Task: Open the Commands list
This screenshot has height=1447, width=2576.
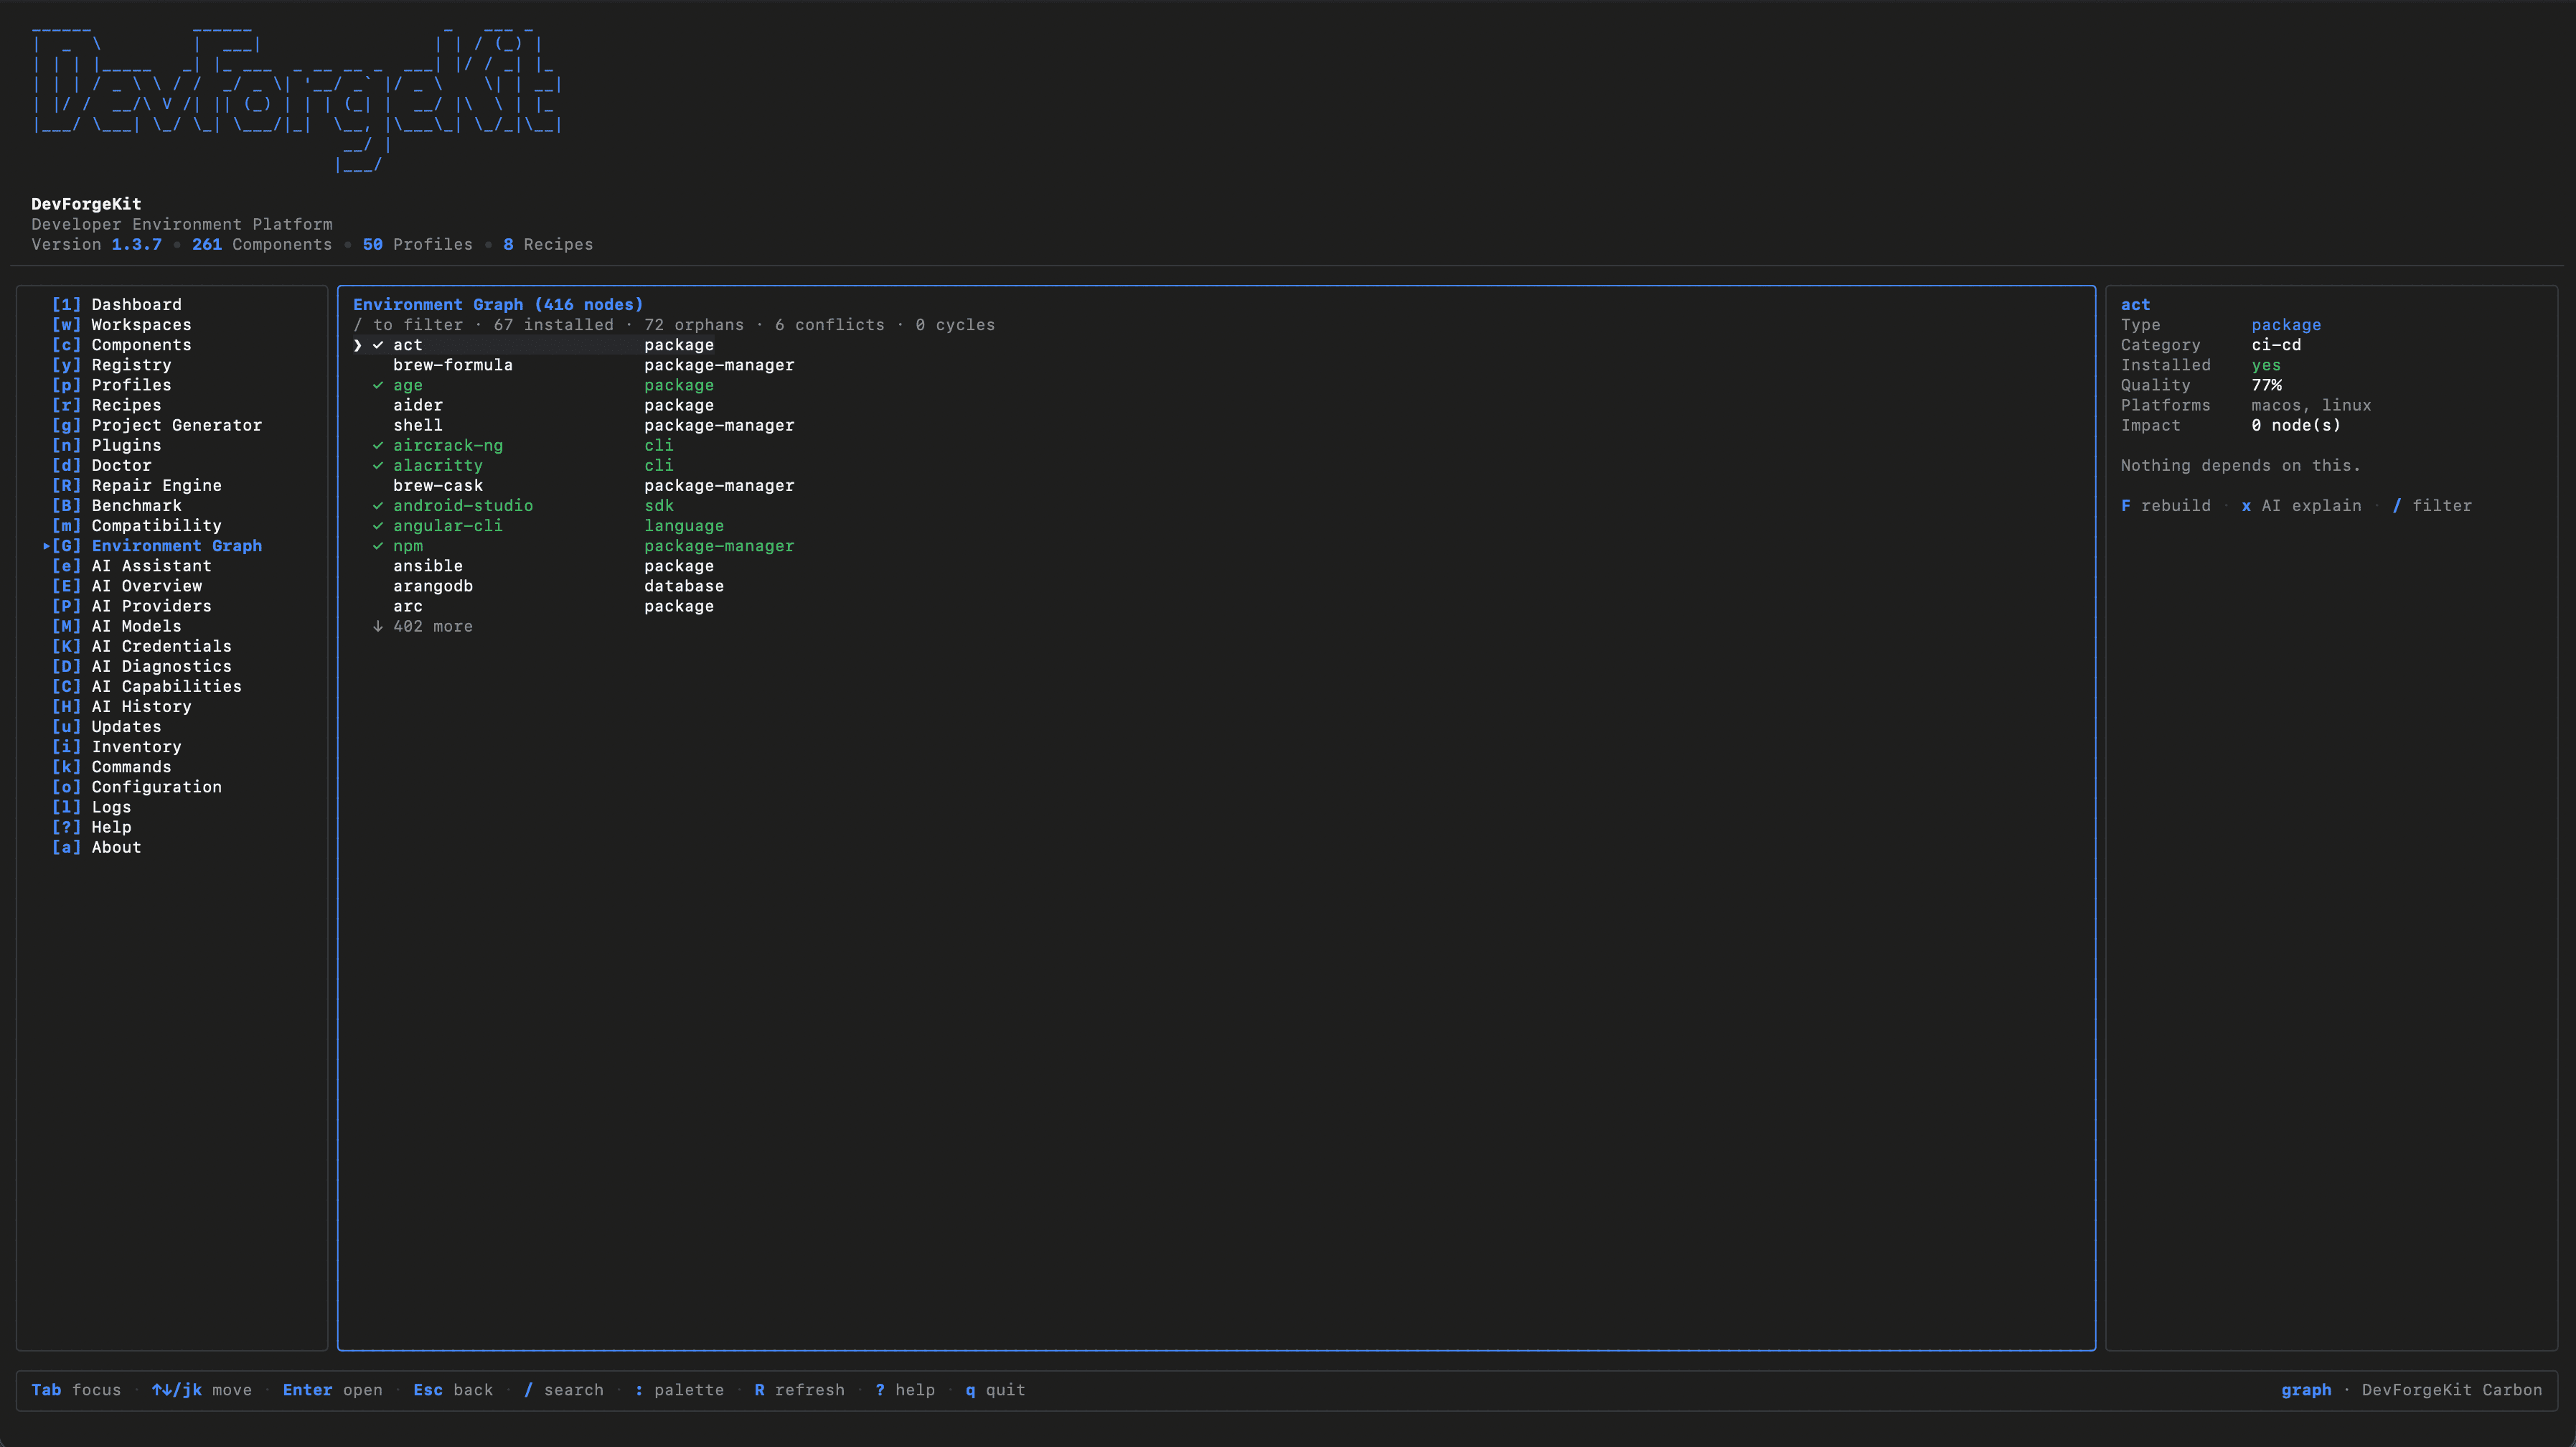Action: coord(111,766)
